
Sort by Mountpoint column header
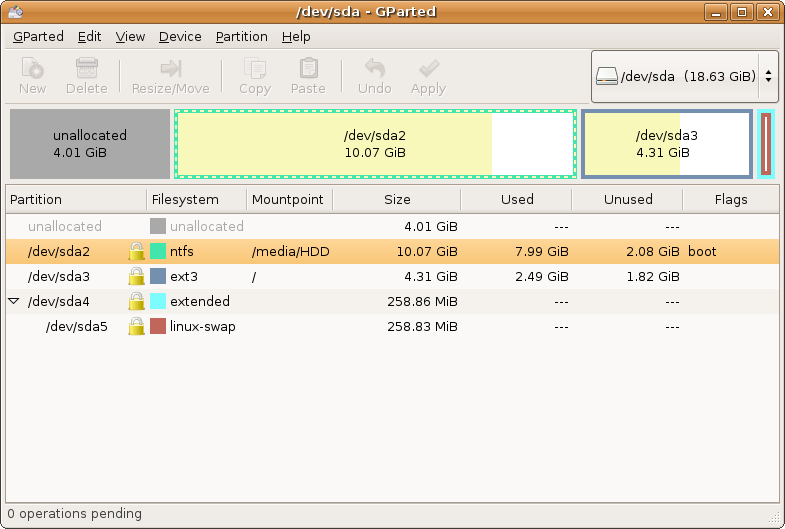(289, 200)
